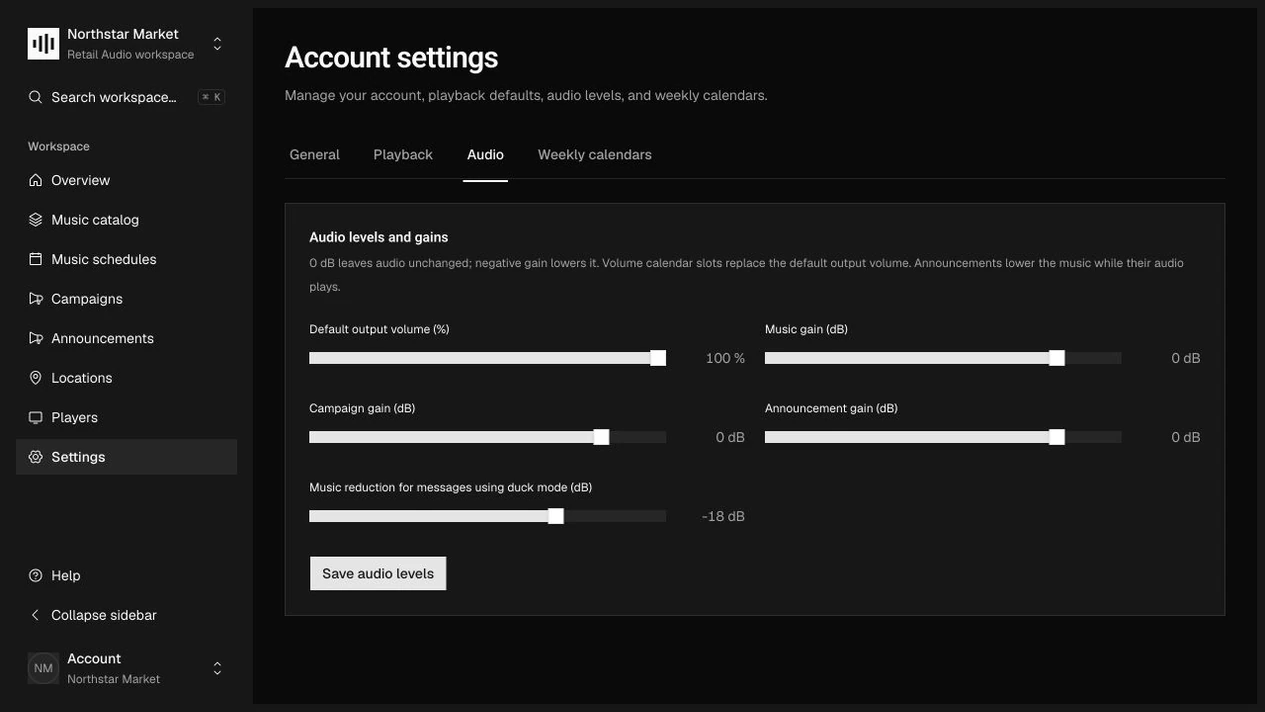Viewport: 1265px width, 712px height.
Task: Navigate to Announcements
Action: (126, 338)
